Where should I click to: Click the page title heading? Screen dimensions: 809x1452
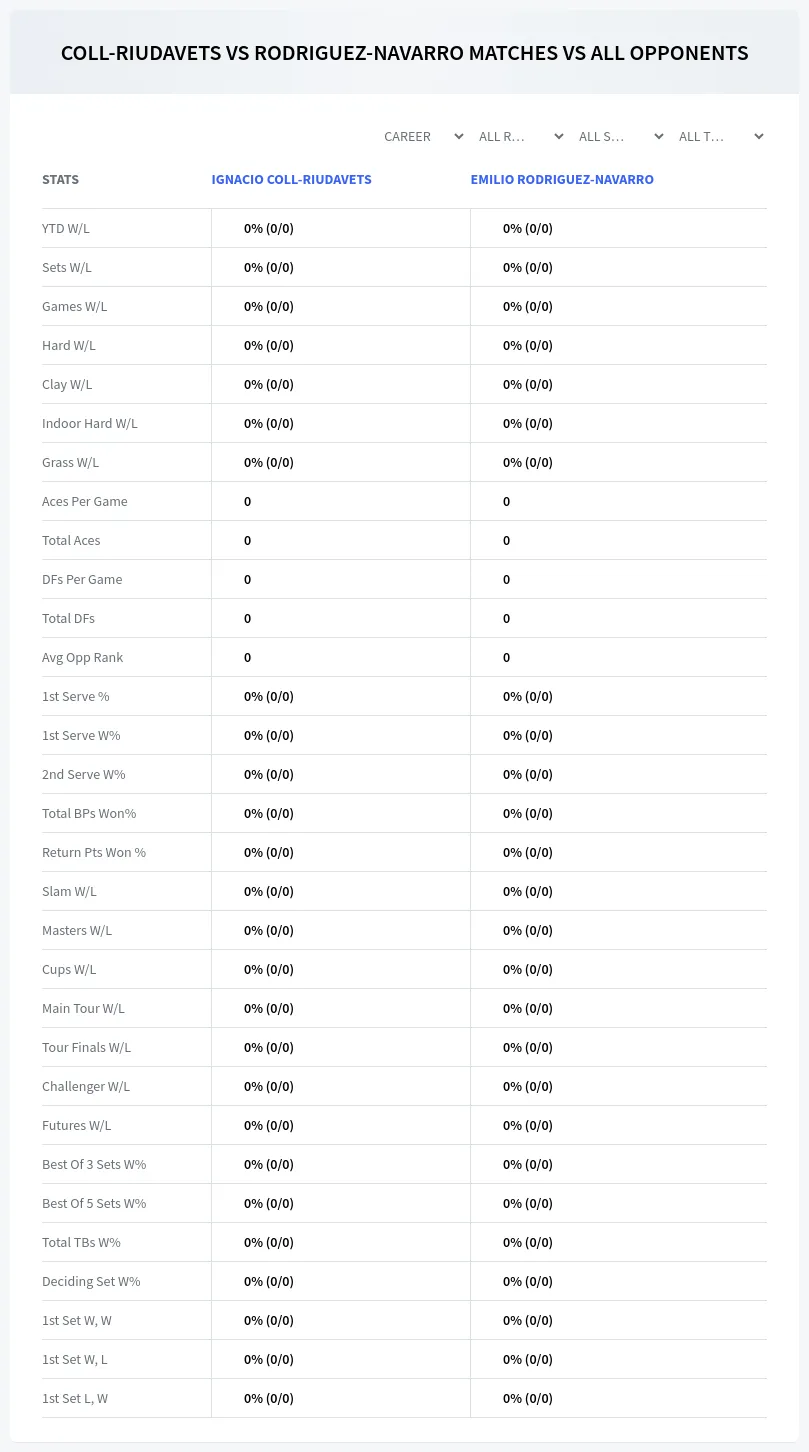(404, 53)
